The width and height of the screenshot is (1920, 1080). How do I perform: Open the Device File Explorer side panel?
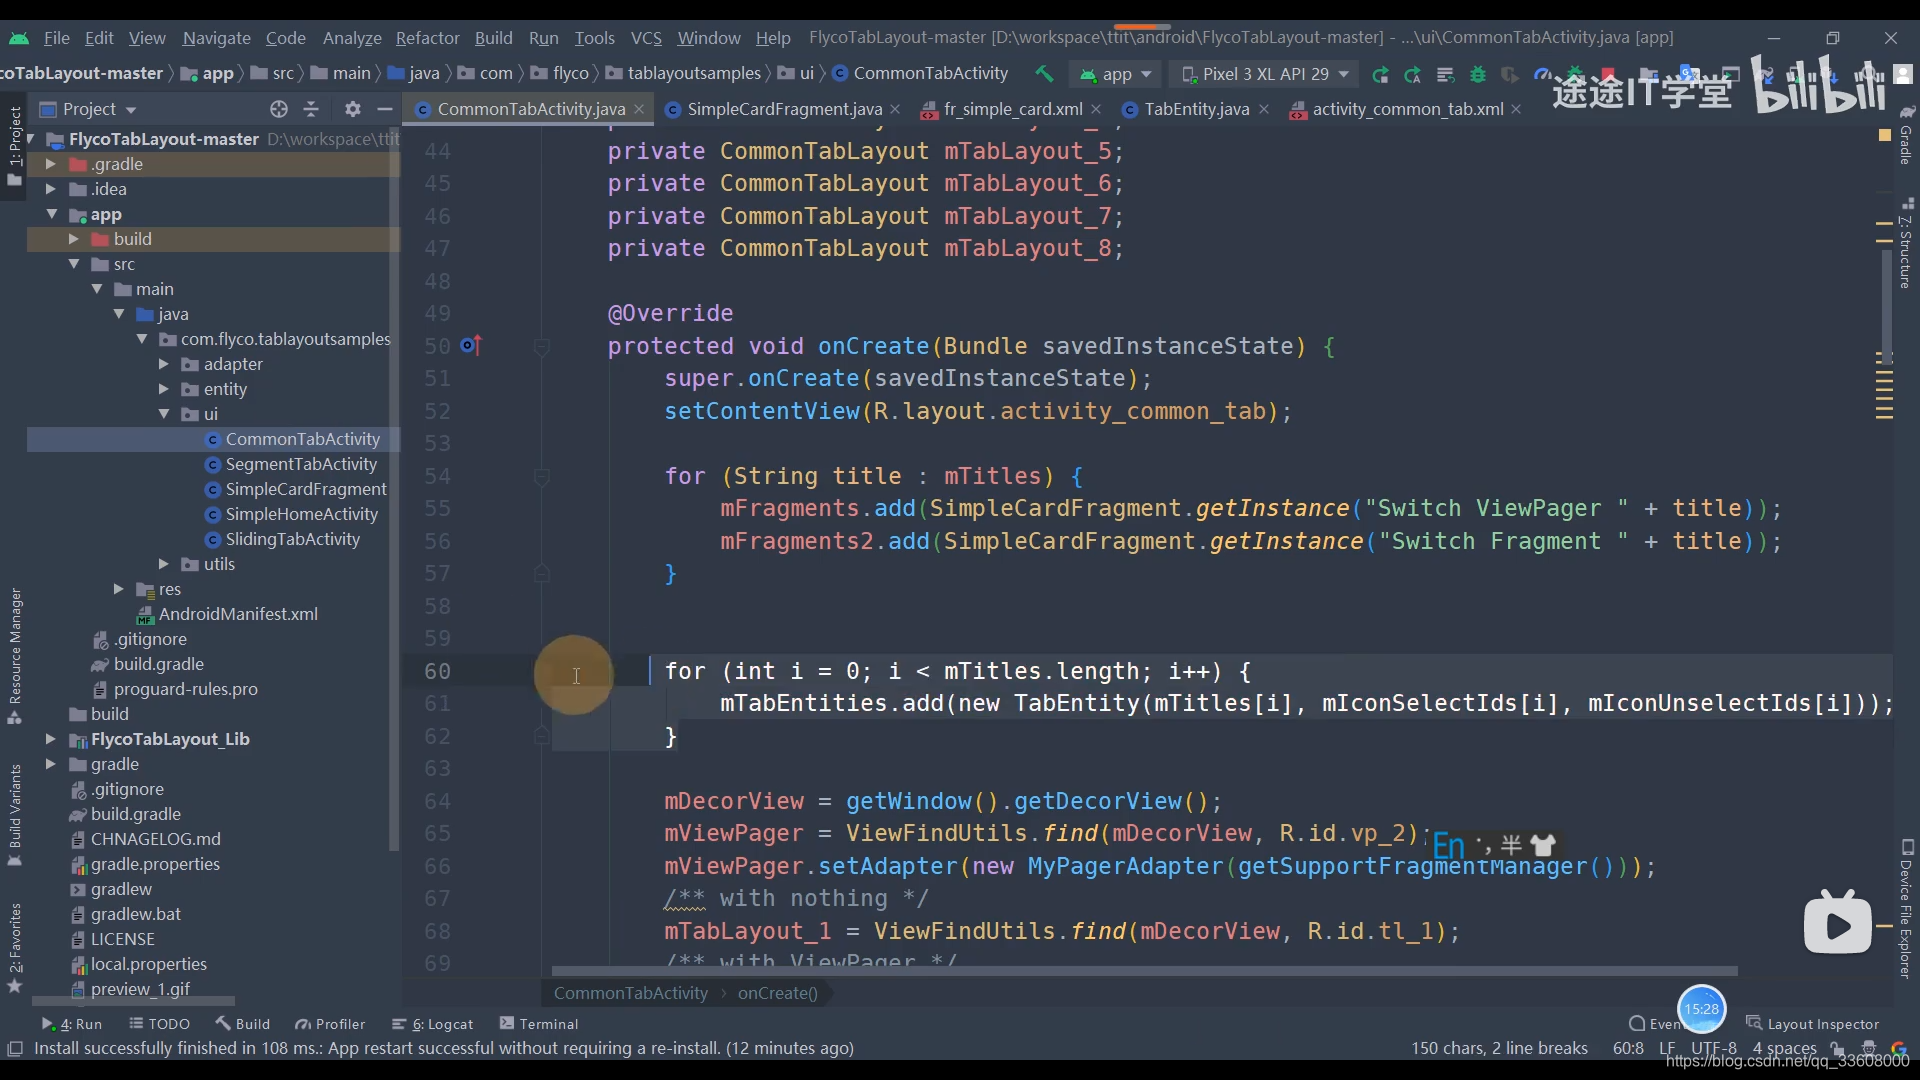(1906, 908)
